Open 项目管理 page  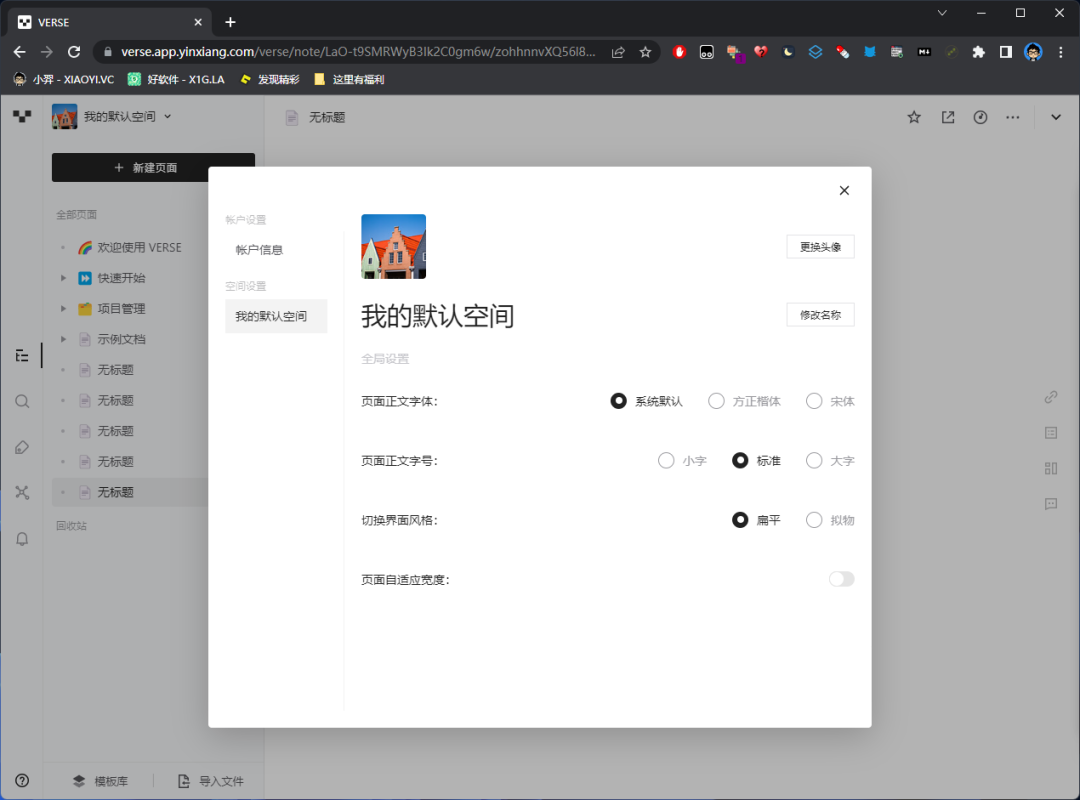(x=121, y=309)
